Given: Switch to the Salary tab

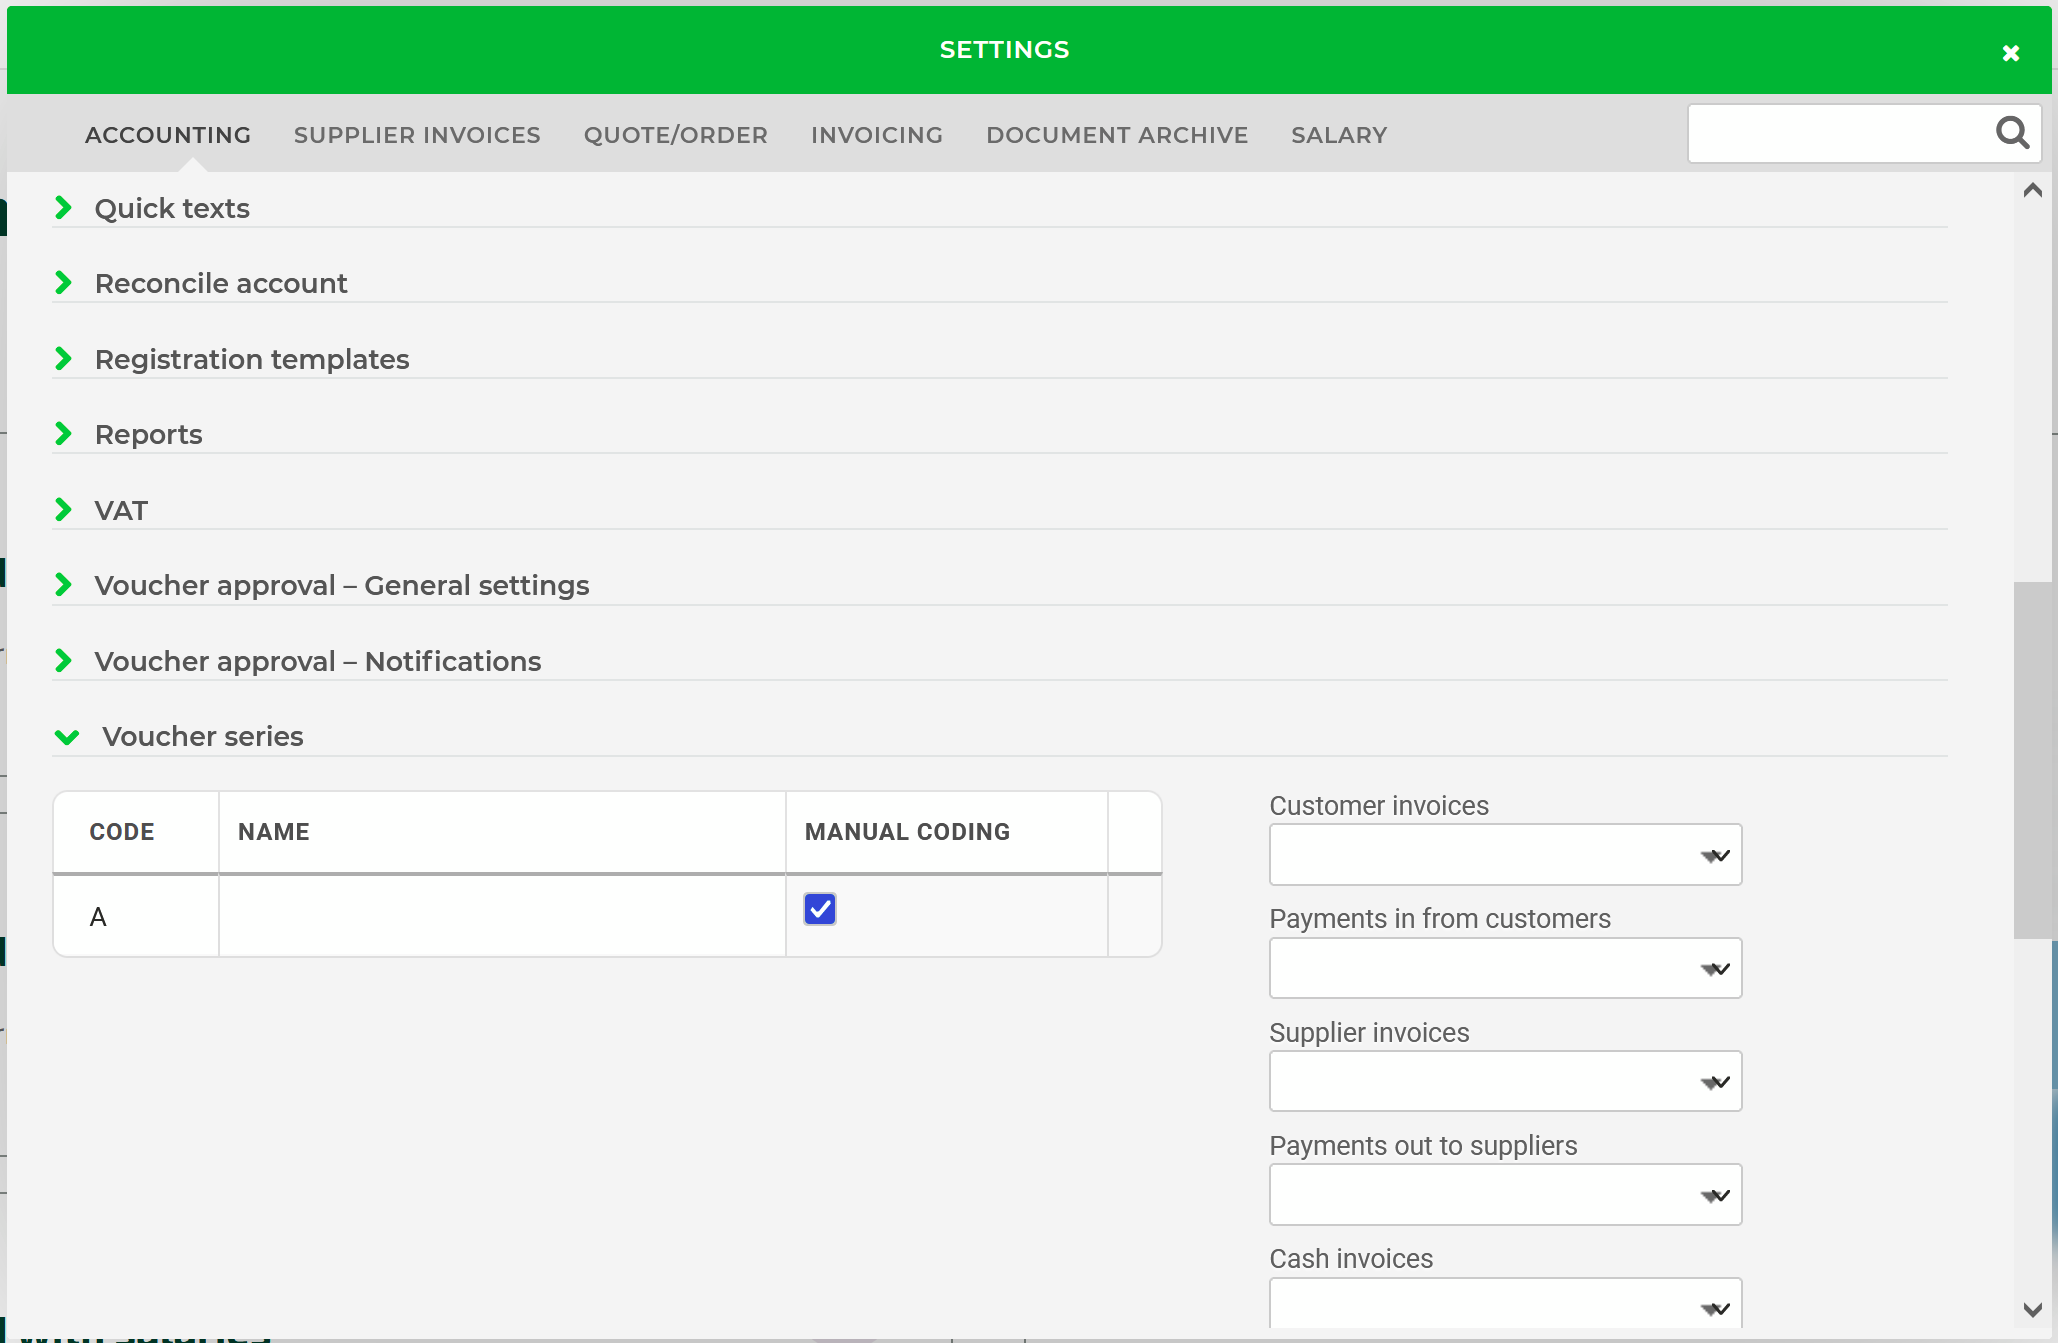Looking at the screenshot, I should coord(1338,135).
